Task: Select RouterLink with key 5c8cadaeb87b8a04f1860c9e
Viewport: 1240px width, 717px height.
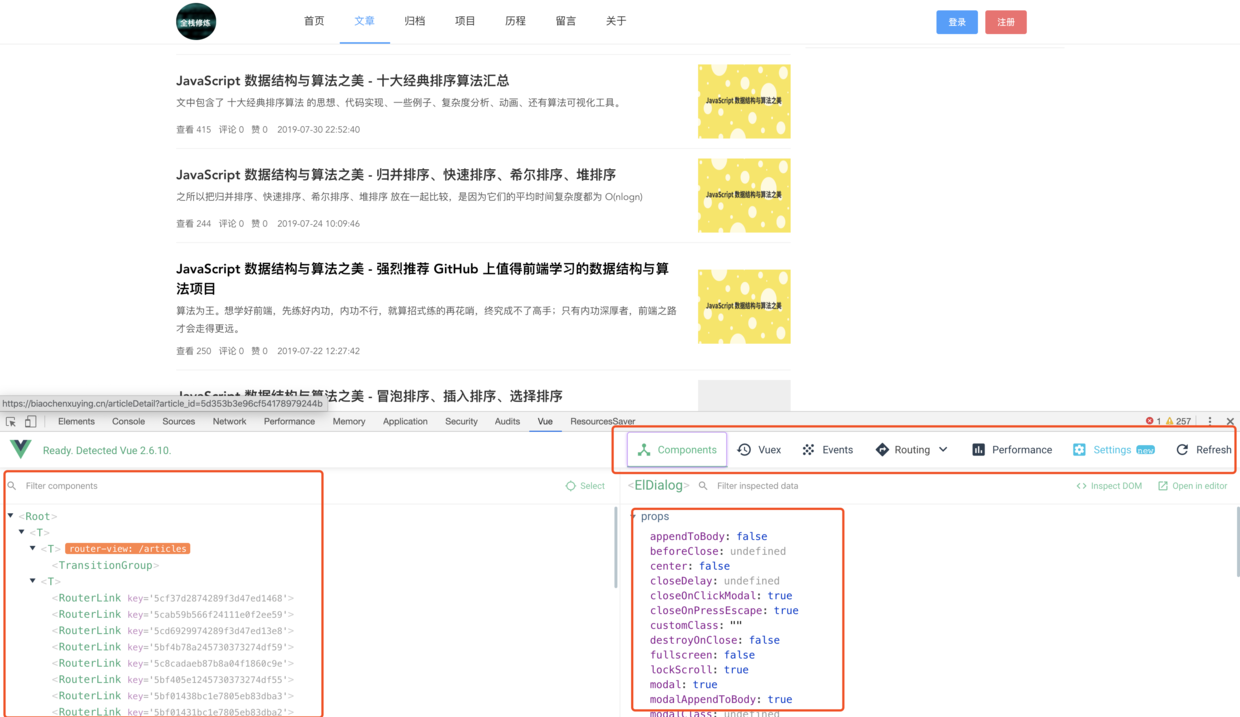Action: pos(173,663)
